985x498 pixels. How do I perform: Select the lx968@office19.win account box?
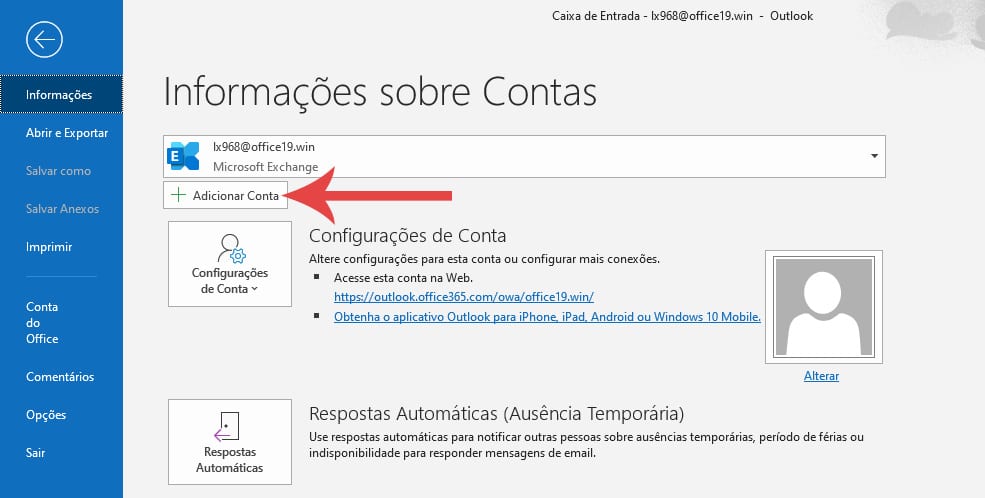[524, 157]
